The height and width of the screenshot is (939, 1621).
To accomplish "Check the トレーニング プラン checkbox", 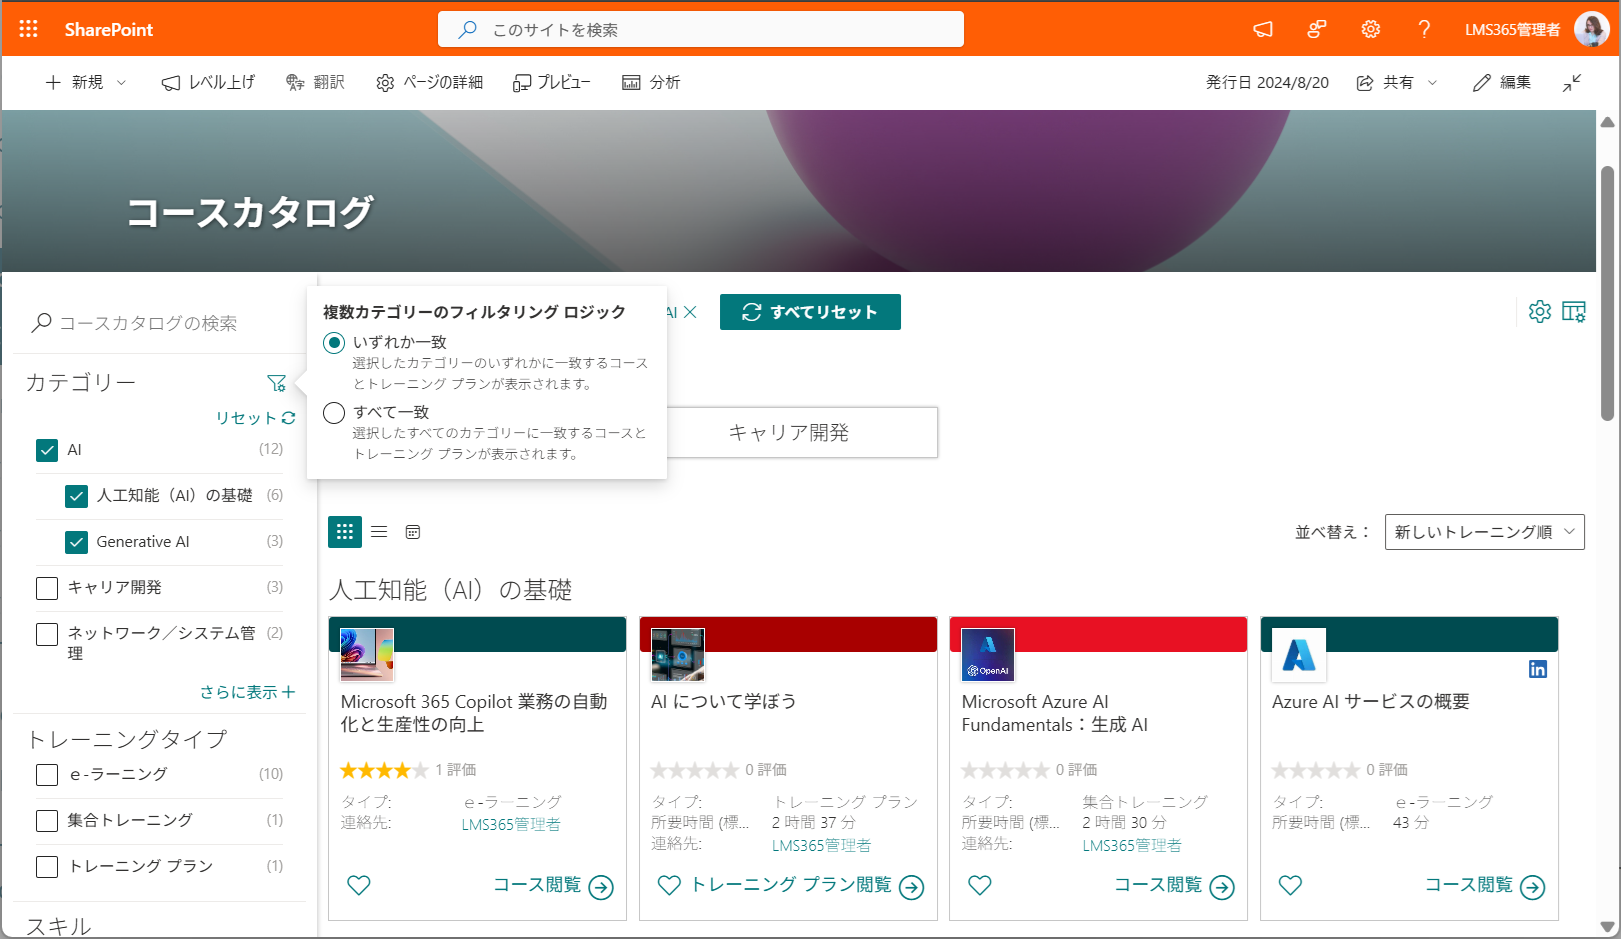I will point(47,867).
